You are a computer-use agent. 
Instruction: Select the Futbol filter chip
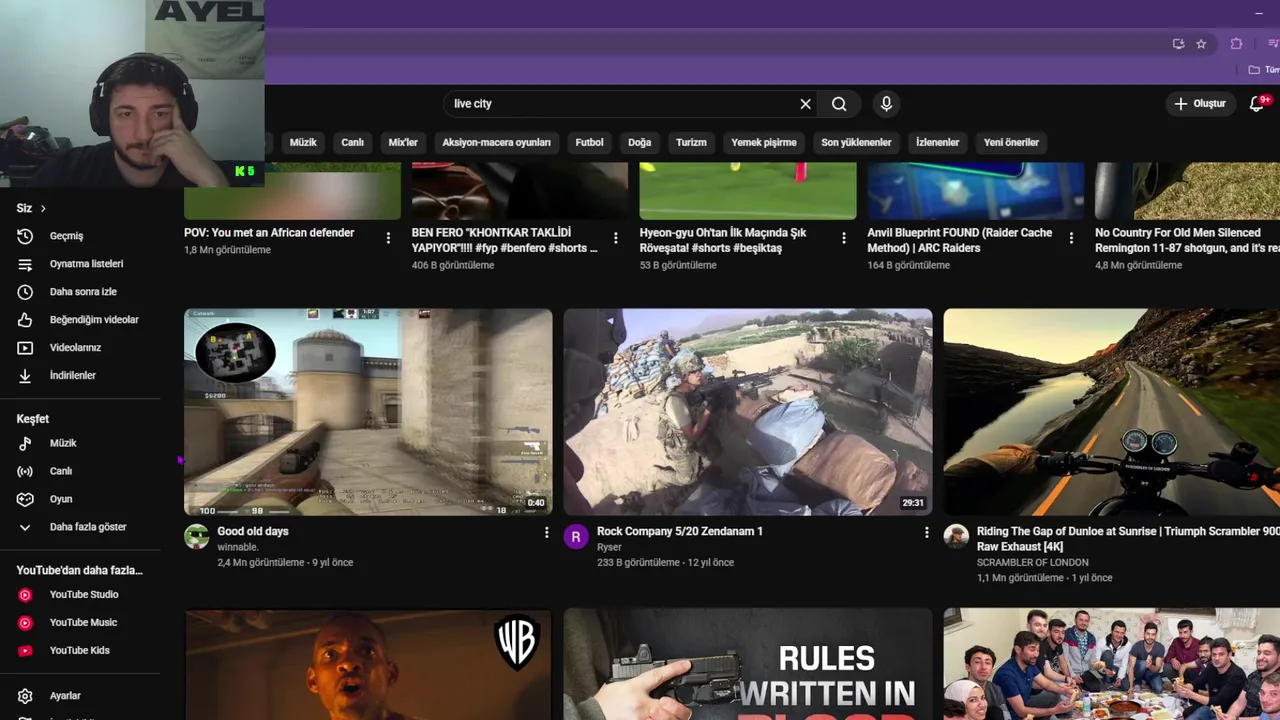590,142
